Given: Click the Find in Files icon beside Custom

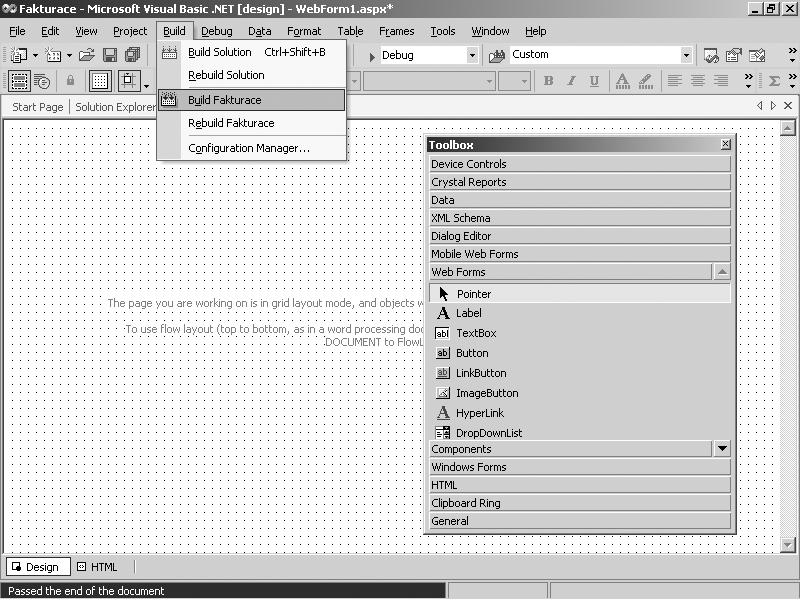Looking at the screenshot, I should [496, 55].
